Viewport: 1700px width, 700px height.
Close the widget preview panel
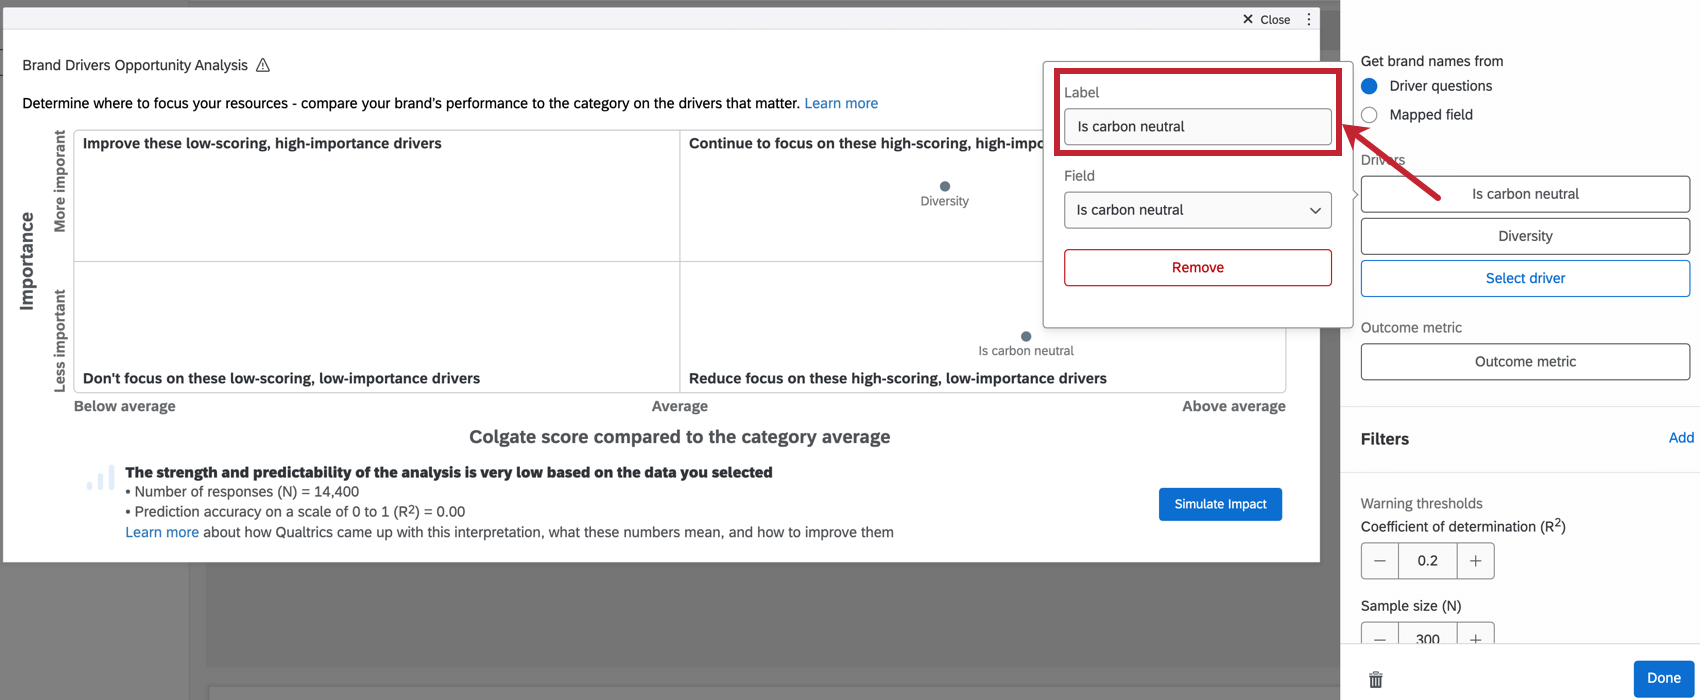pyautogui.click(x=1266, y=19)
